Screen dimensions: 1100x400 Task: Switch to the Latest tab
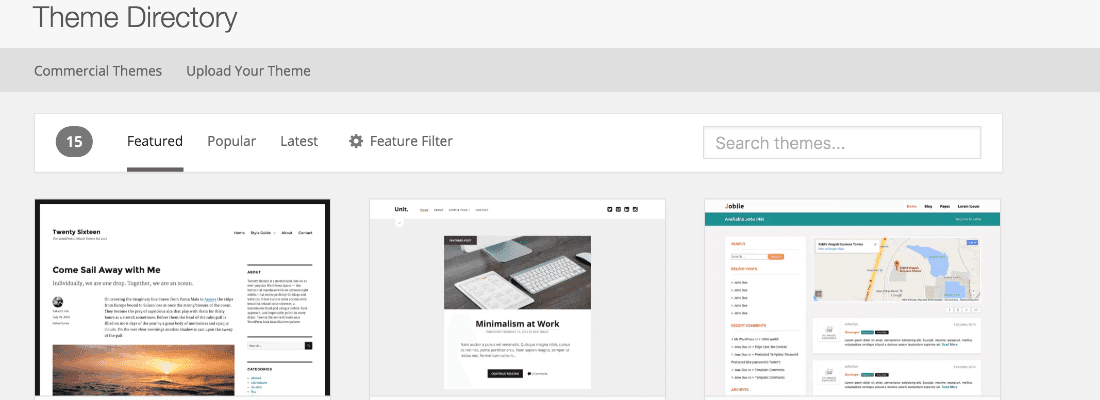click(x=299, y=141)
